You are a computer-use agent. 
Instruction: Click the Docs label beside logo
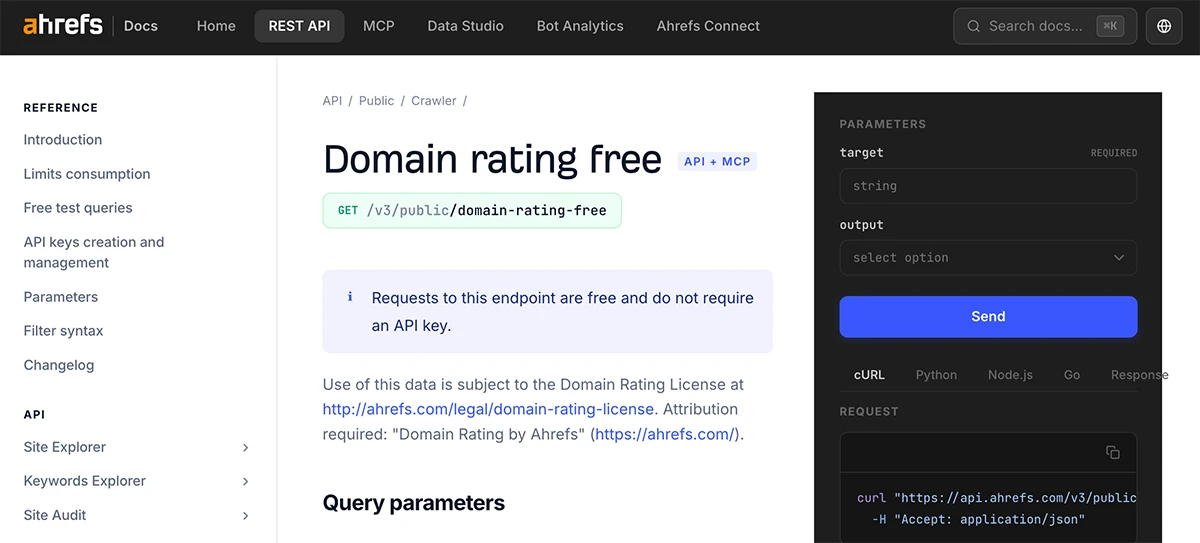[141, 26]
